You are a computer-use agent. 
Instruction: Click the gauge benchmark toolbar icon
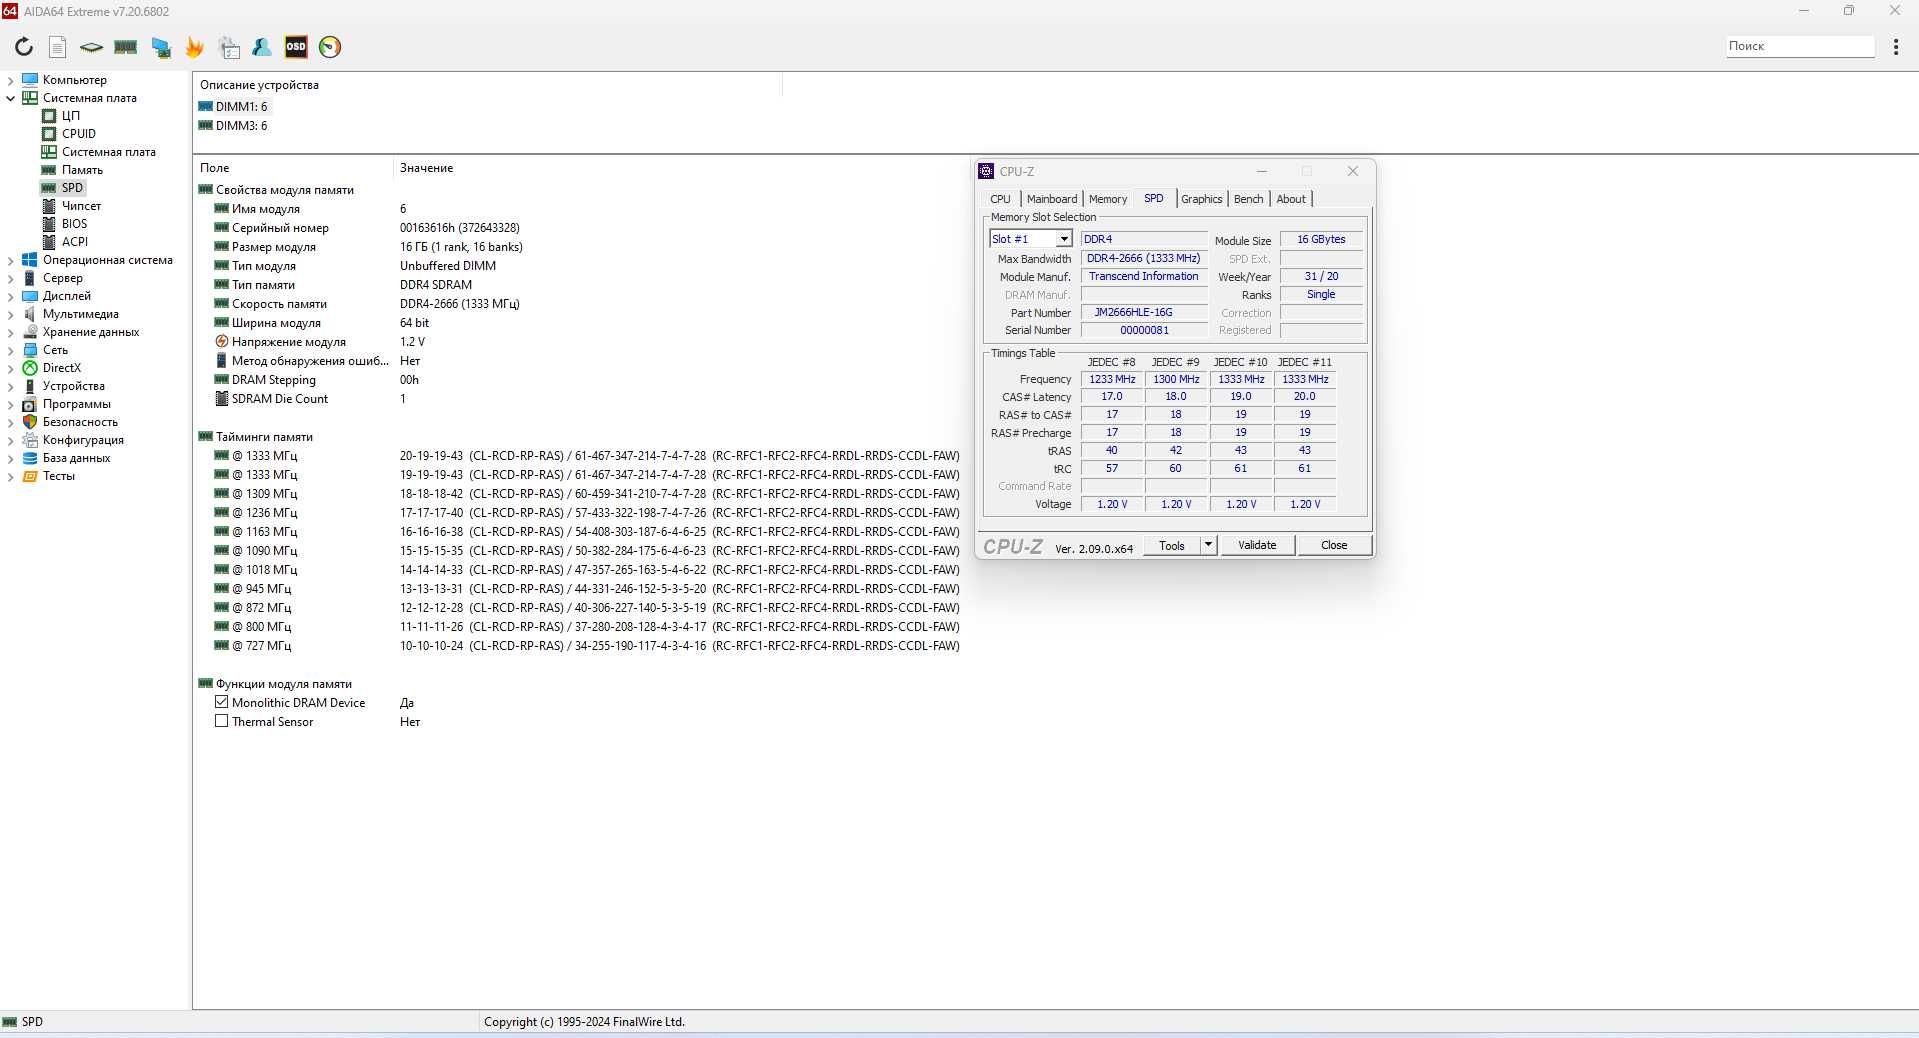point(330,47)
